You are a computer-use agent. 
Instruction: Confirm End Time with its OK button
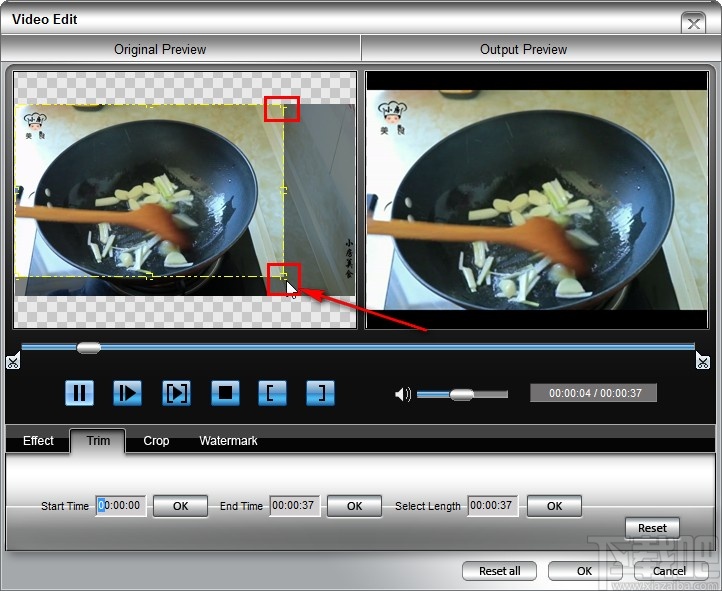pos(355,506)
